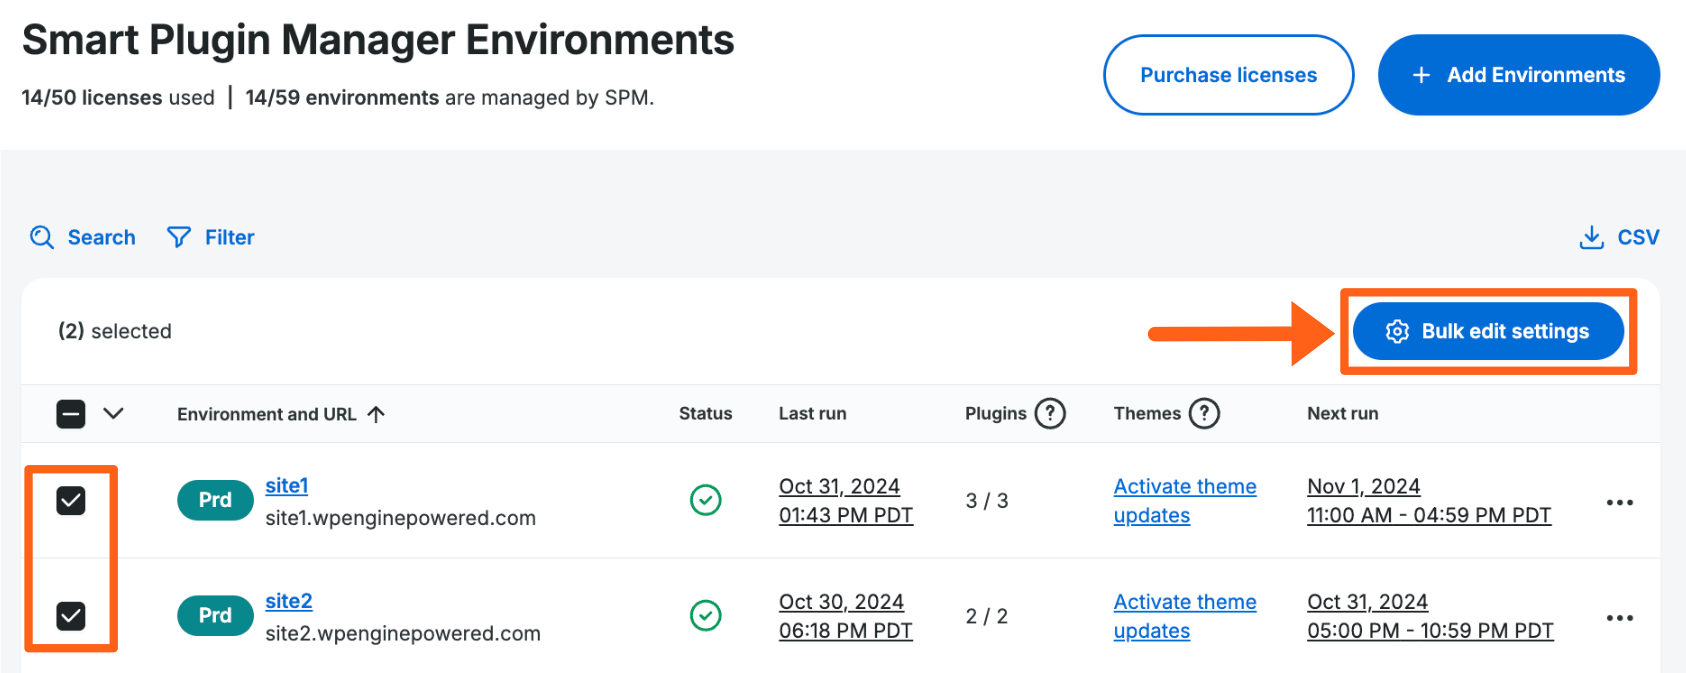Viewport: 1686px width, 673px height.
Task: Click the 3 / 3 plugins count
Action: pos(987,501)
